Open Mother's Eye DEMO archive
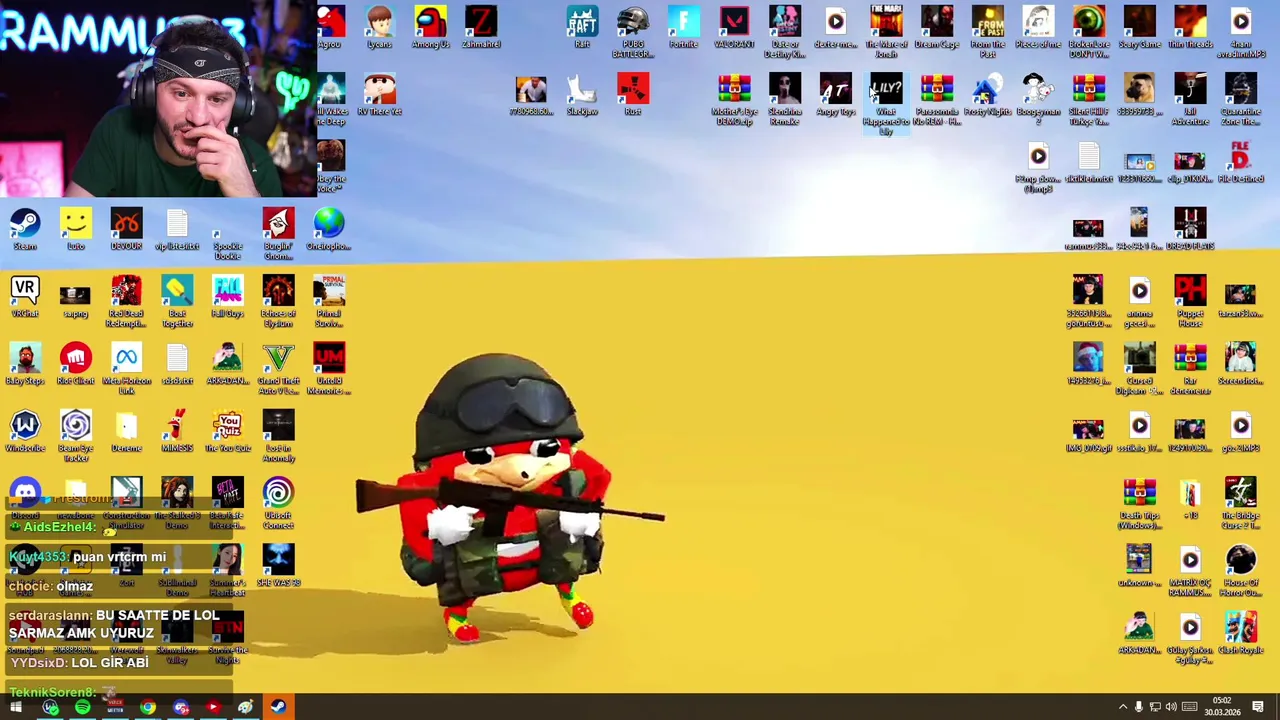 [x=734, y=99]
